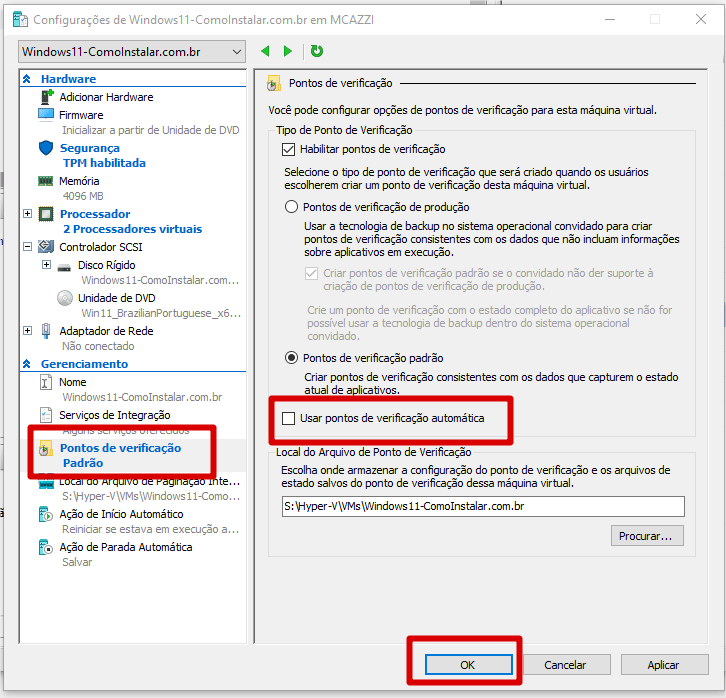Click the green refresh icon
This screenshot has width=726, height=698.
point(317,51)
